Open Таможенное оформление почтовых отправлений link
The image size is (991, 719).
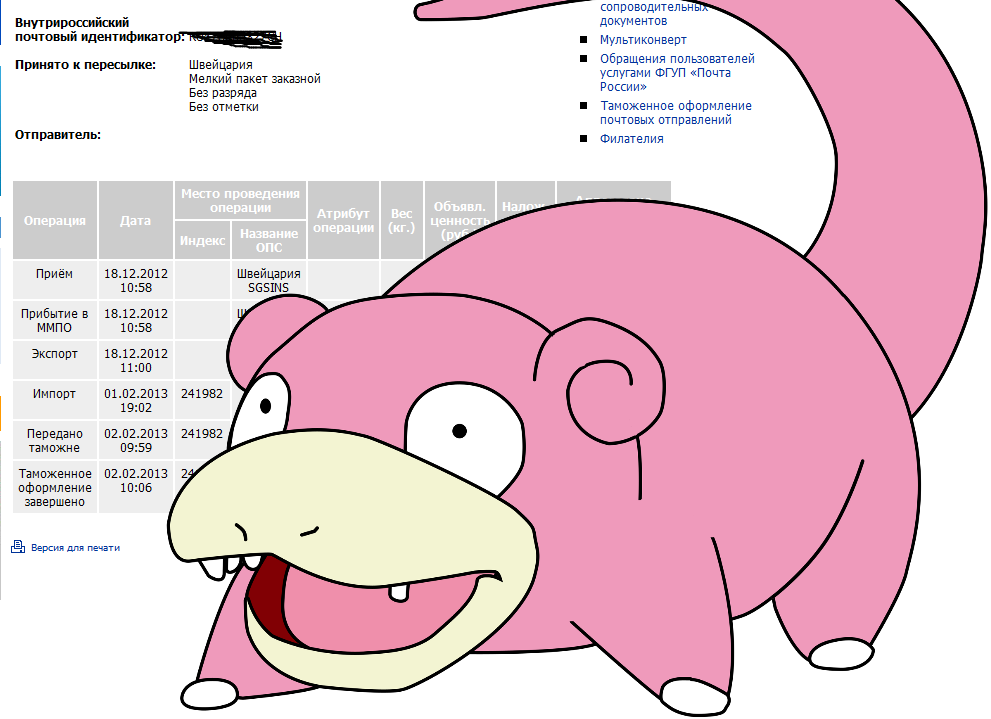click(x=676, y=113)
